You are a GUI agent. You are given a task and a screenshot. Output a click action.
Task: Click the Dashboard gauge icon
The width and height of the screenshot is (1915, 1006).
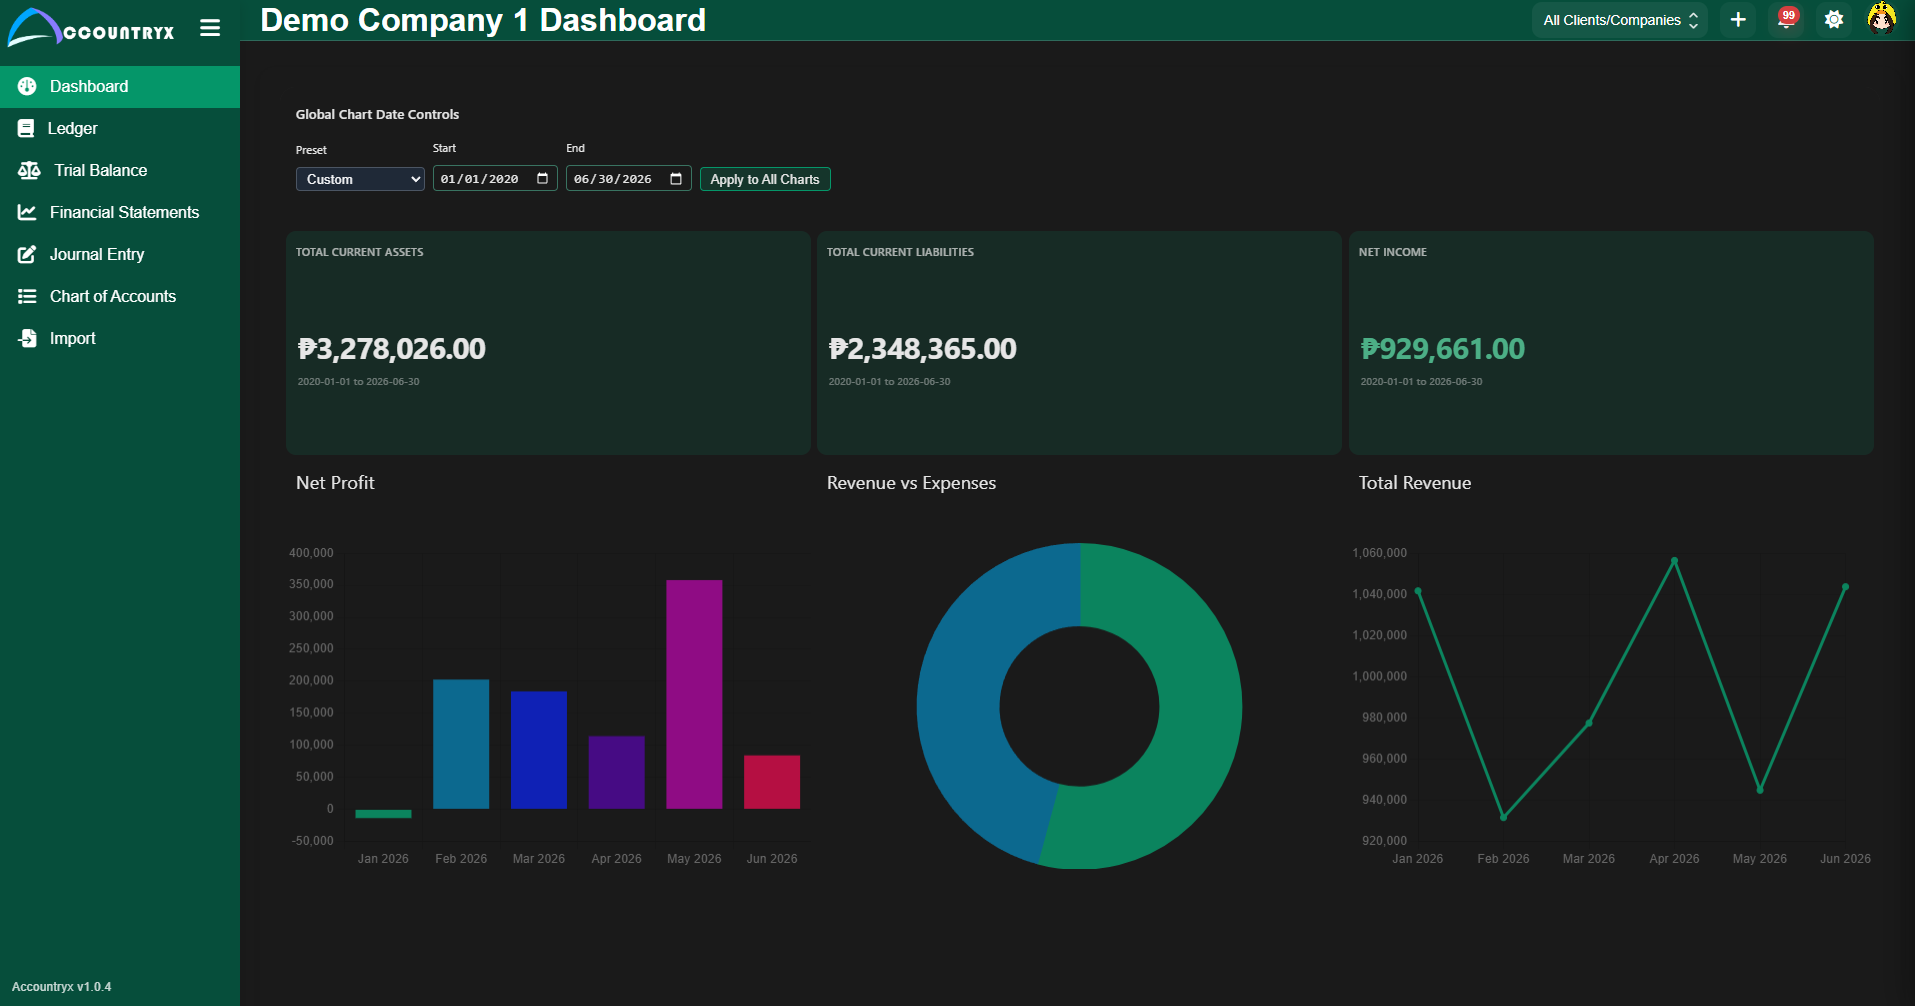pyautogui.click(x=27, y=87)
